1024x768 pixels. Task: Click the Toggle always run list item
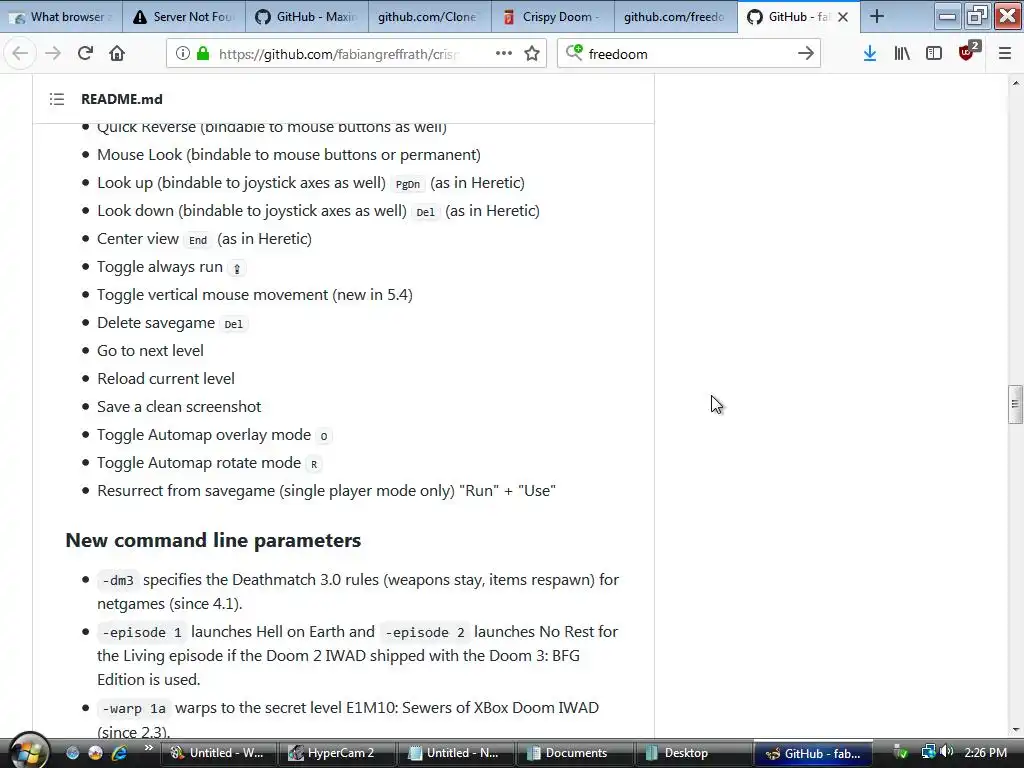coord(171,267)
